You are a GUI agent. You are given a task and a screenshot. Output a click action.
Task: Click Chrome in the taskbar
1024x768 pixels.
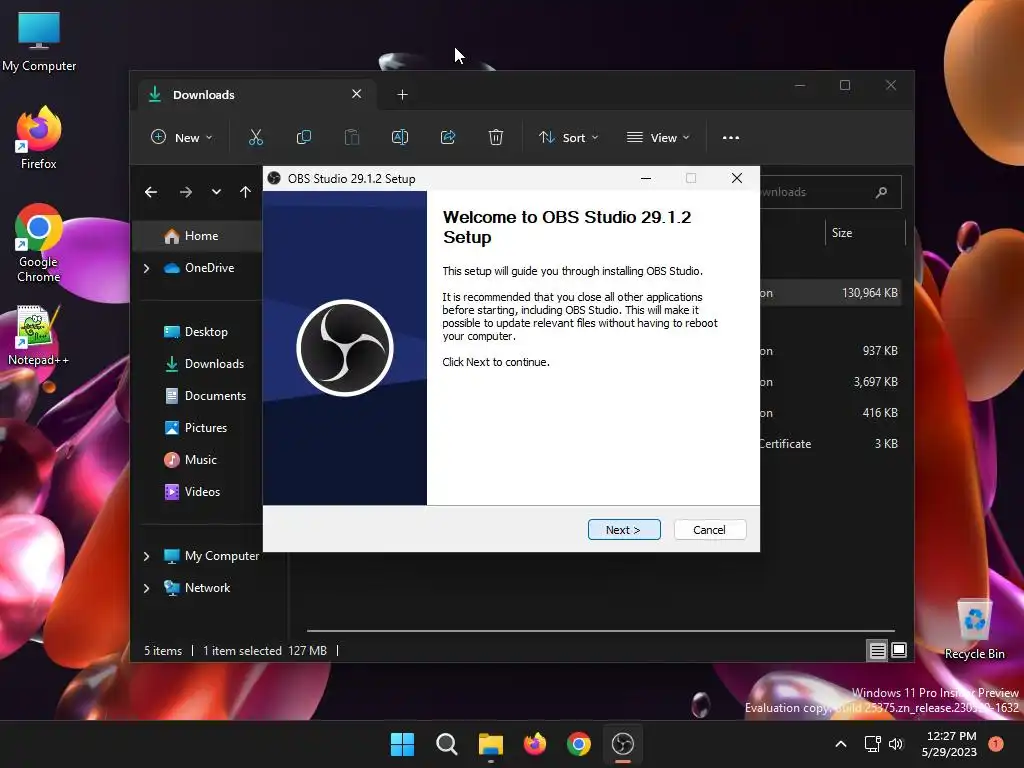(579, 744)
